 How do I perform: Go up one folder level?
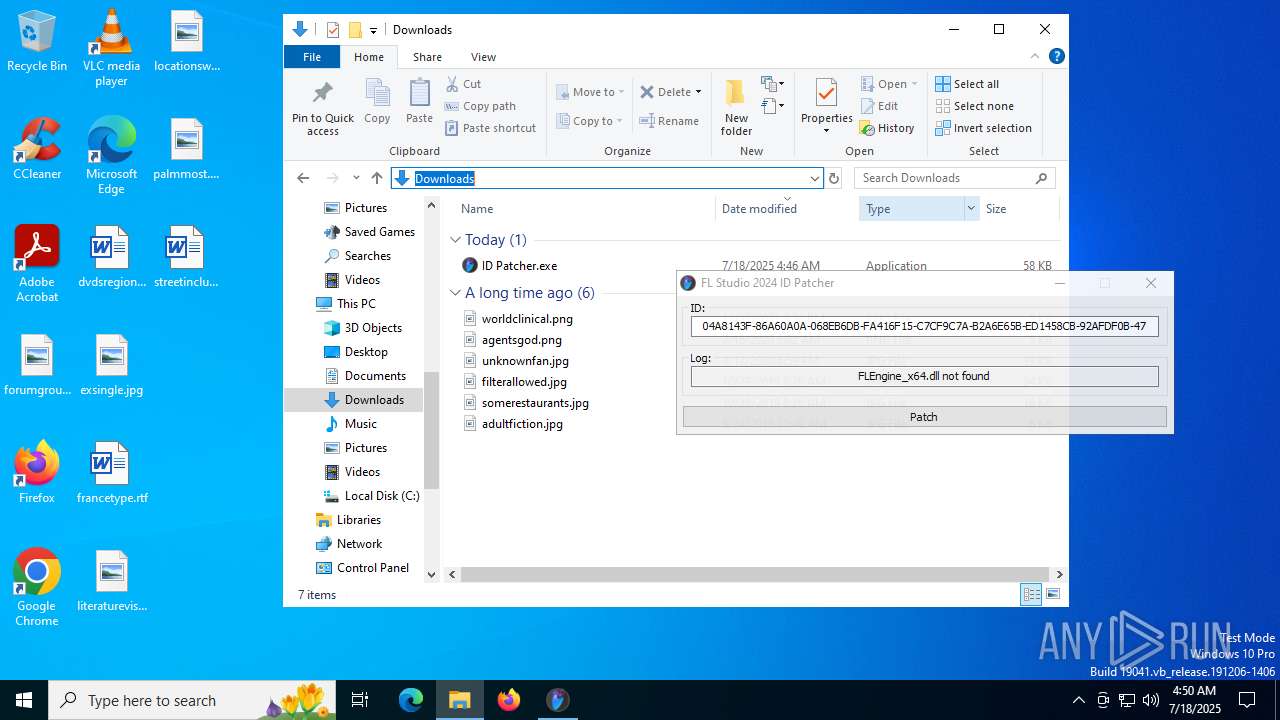[x=377, y=178]
